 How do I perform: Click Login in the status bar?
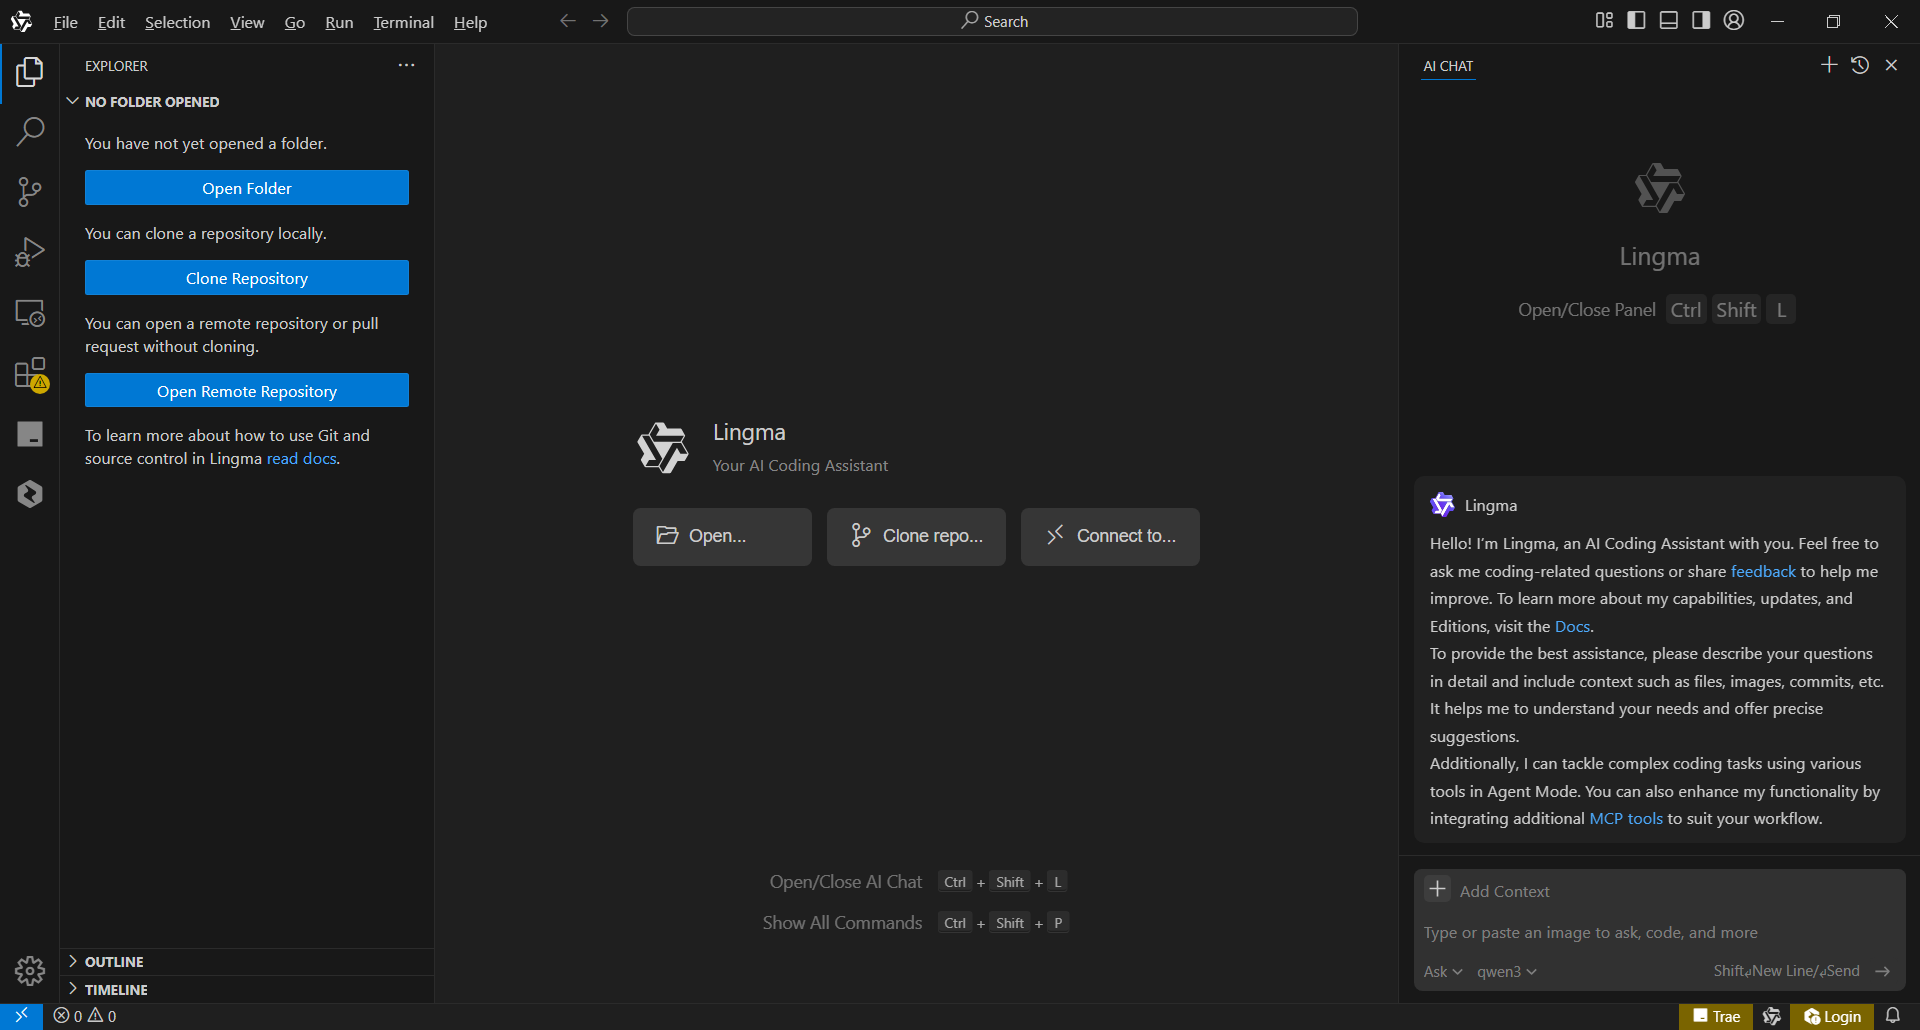[x=1833, y=1016]
